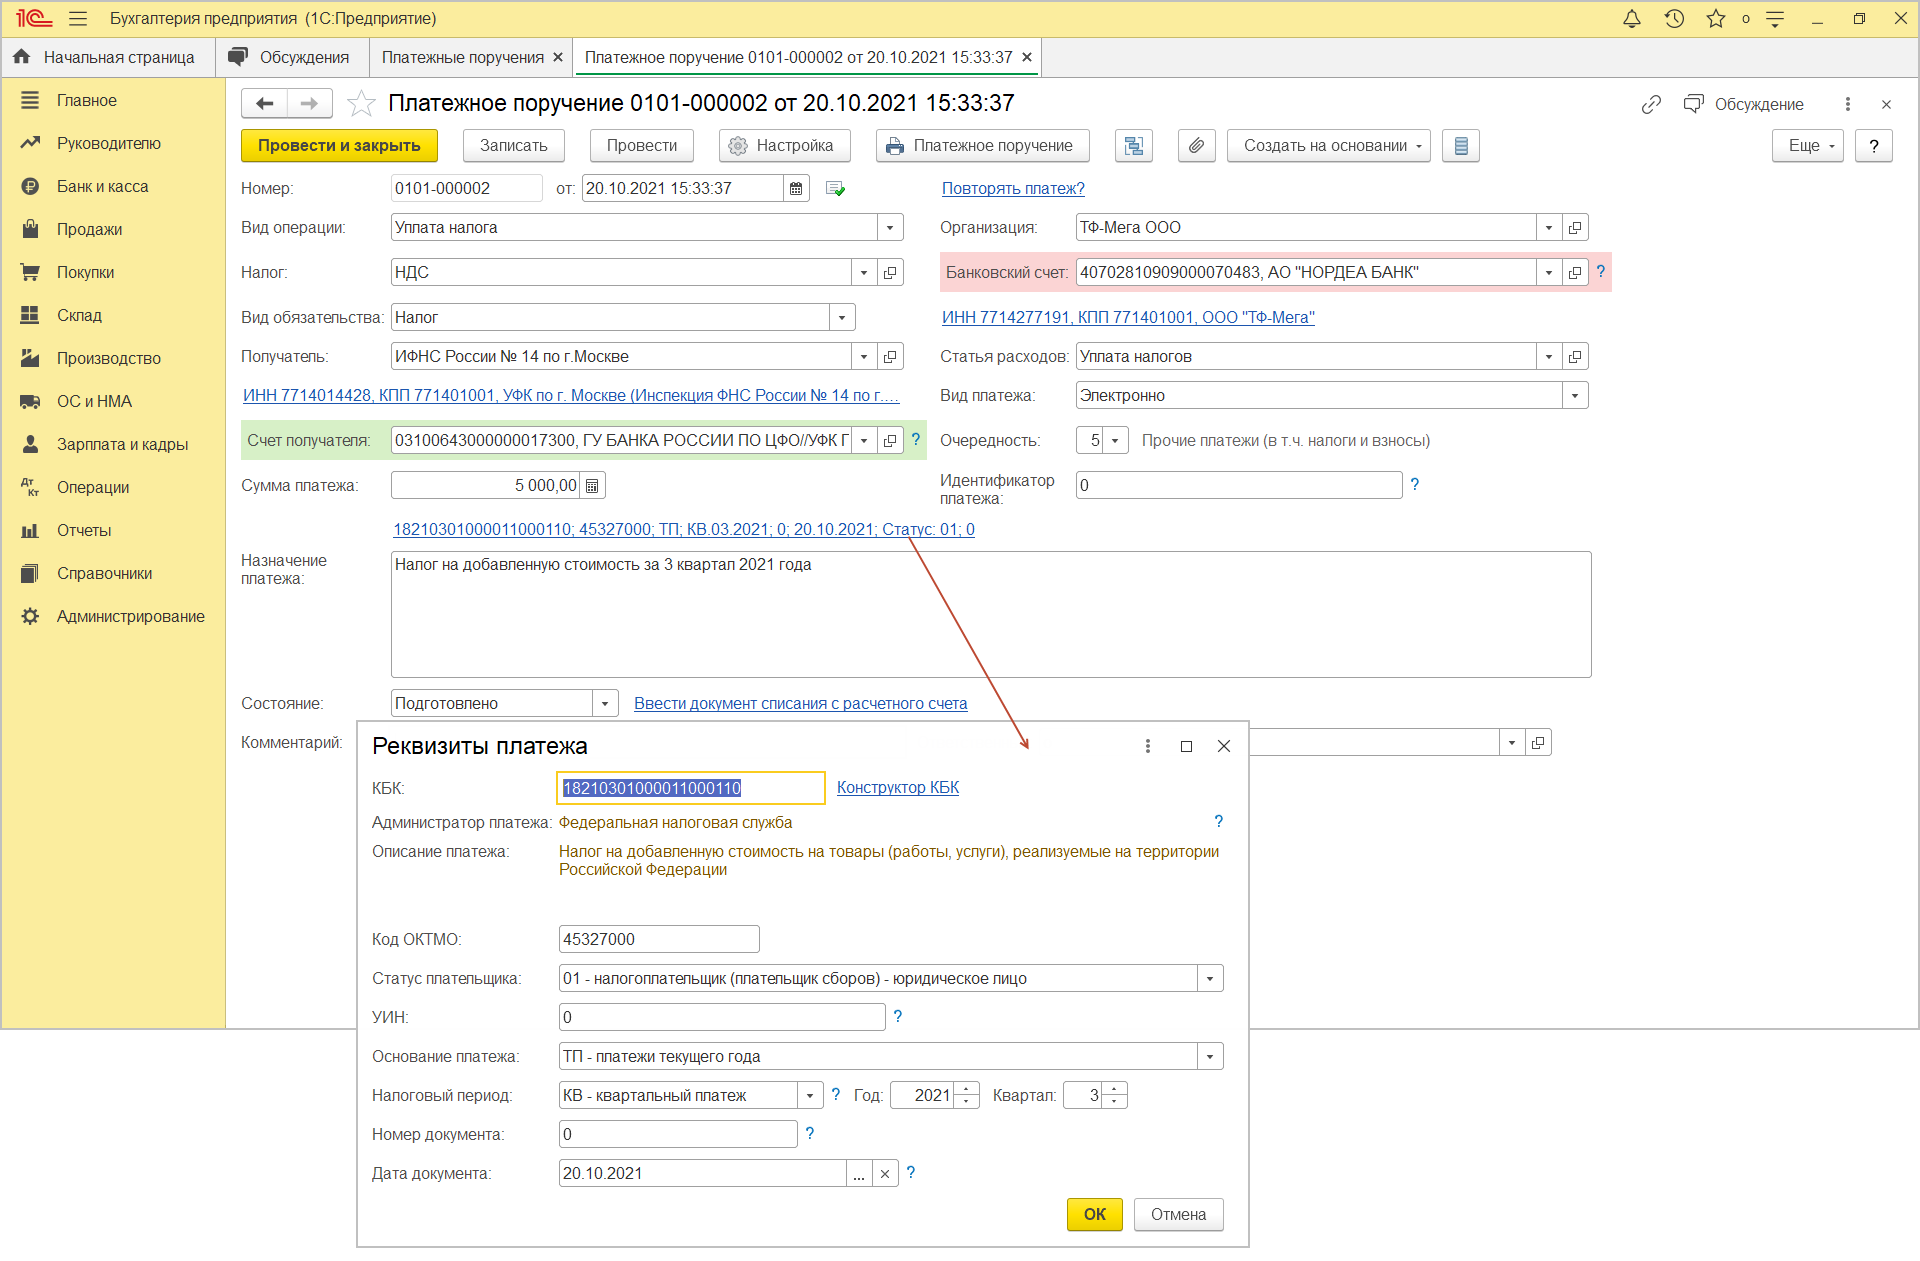
Task: Click the Записать button
Action: click(x=514, y=146)
